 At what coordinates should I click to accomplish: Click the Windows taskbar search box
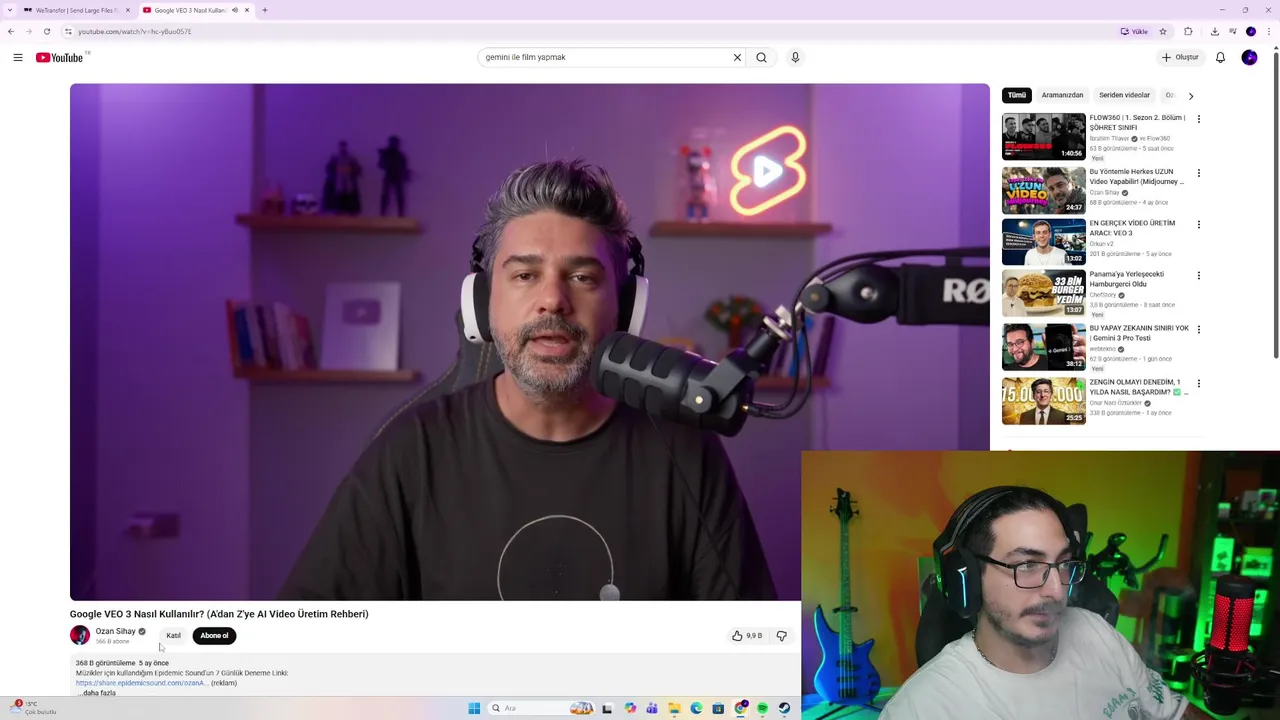coord(540,708)
